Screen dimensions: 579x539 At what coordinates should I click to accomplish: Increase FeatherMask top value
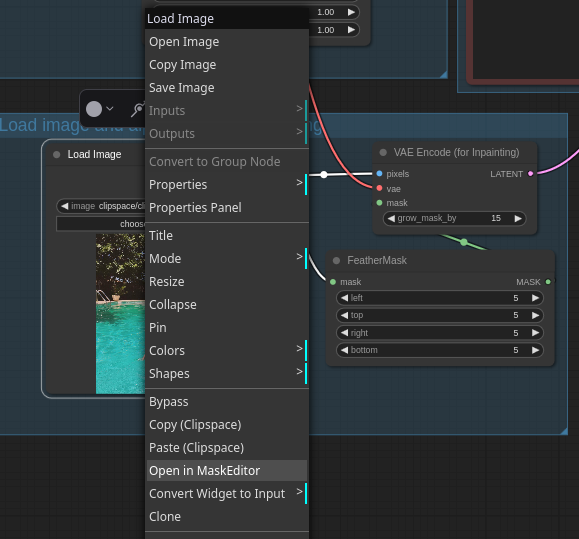click(535, 315)
